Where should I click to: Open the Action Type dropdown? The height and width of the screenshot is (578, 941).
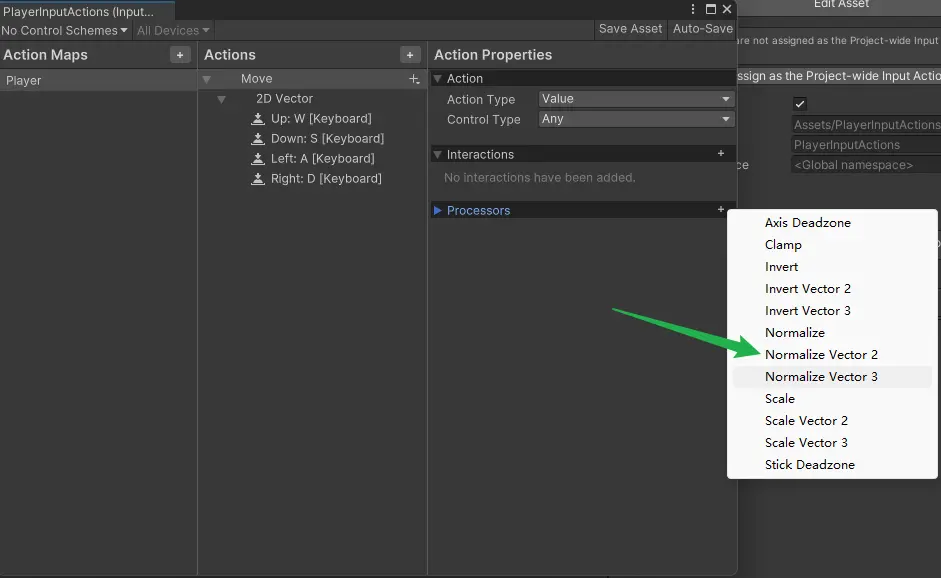[x=636, y=99]
